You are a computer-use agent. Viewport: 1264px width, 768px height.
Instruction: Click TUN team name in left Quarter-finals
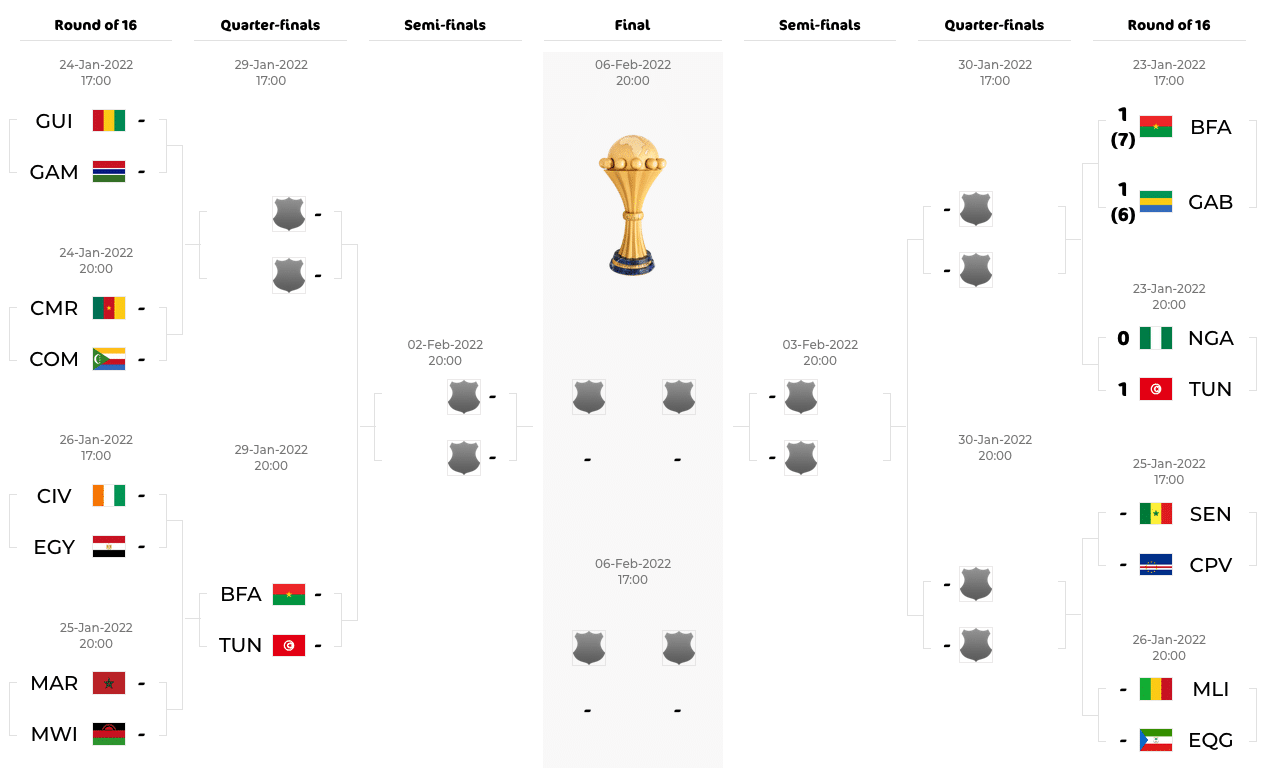tap(241, 645)
